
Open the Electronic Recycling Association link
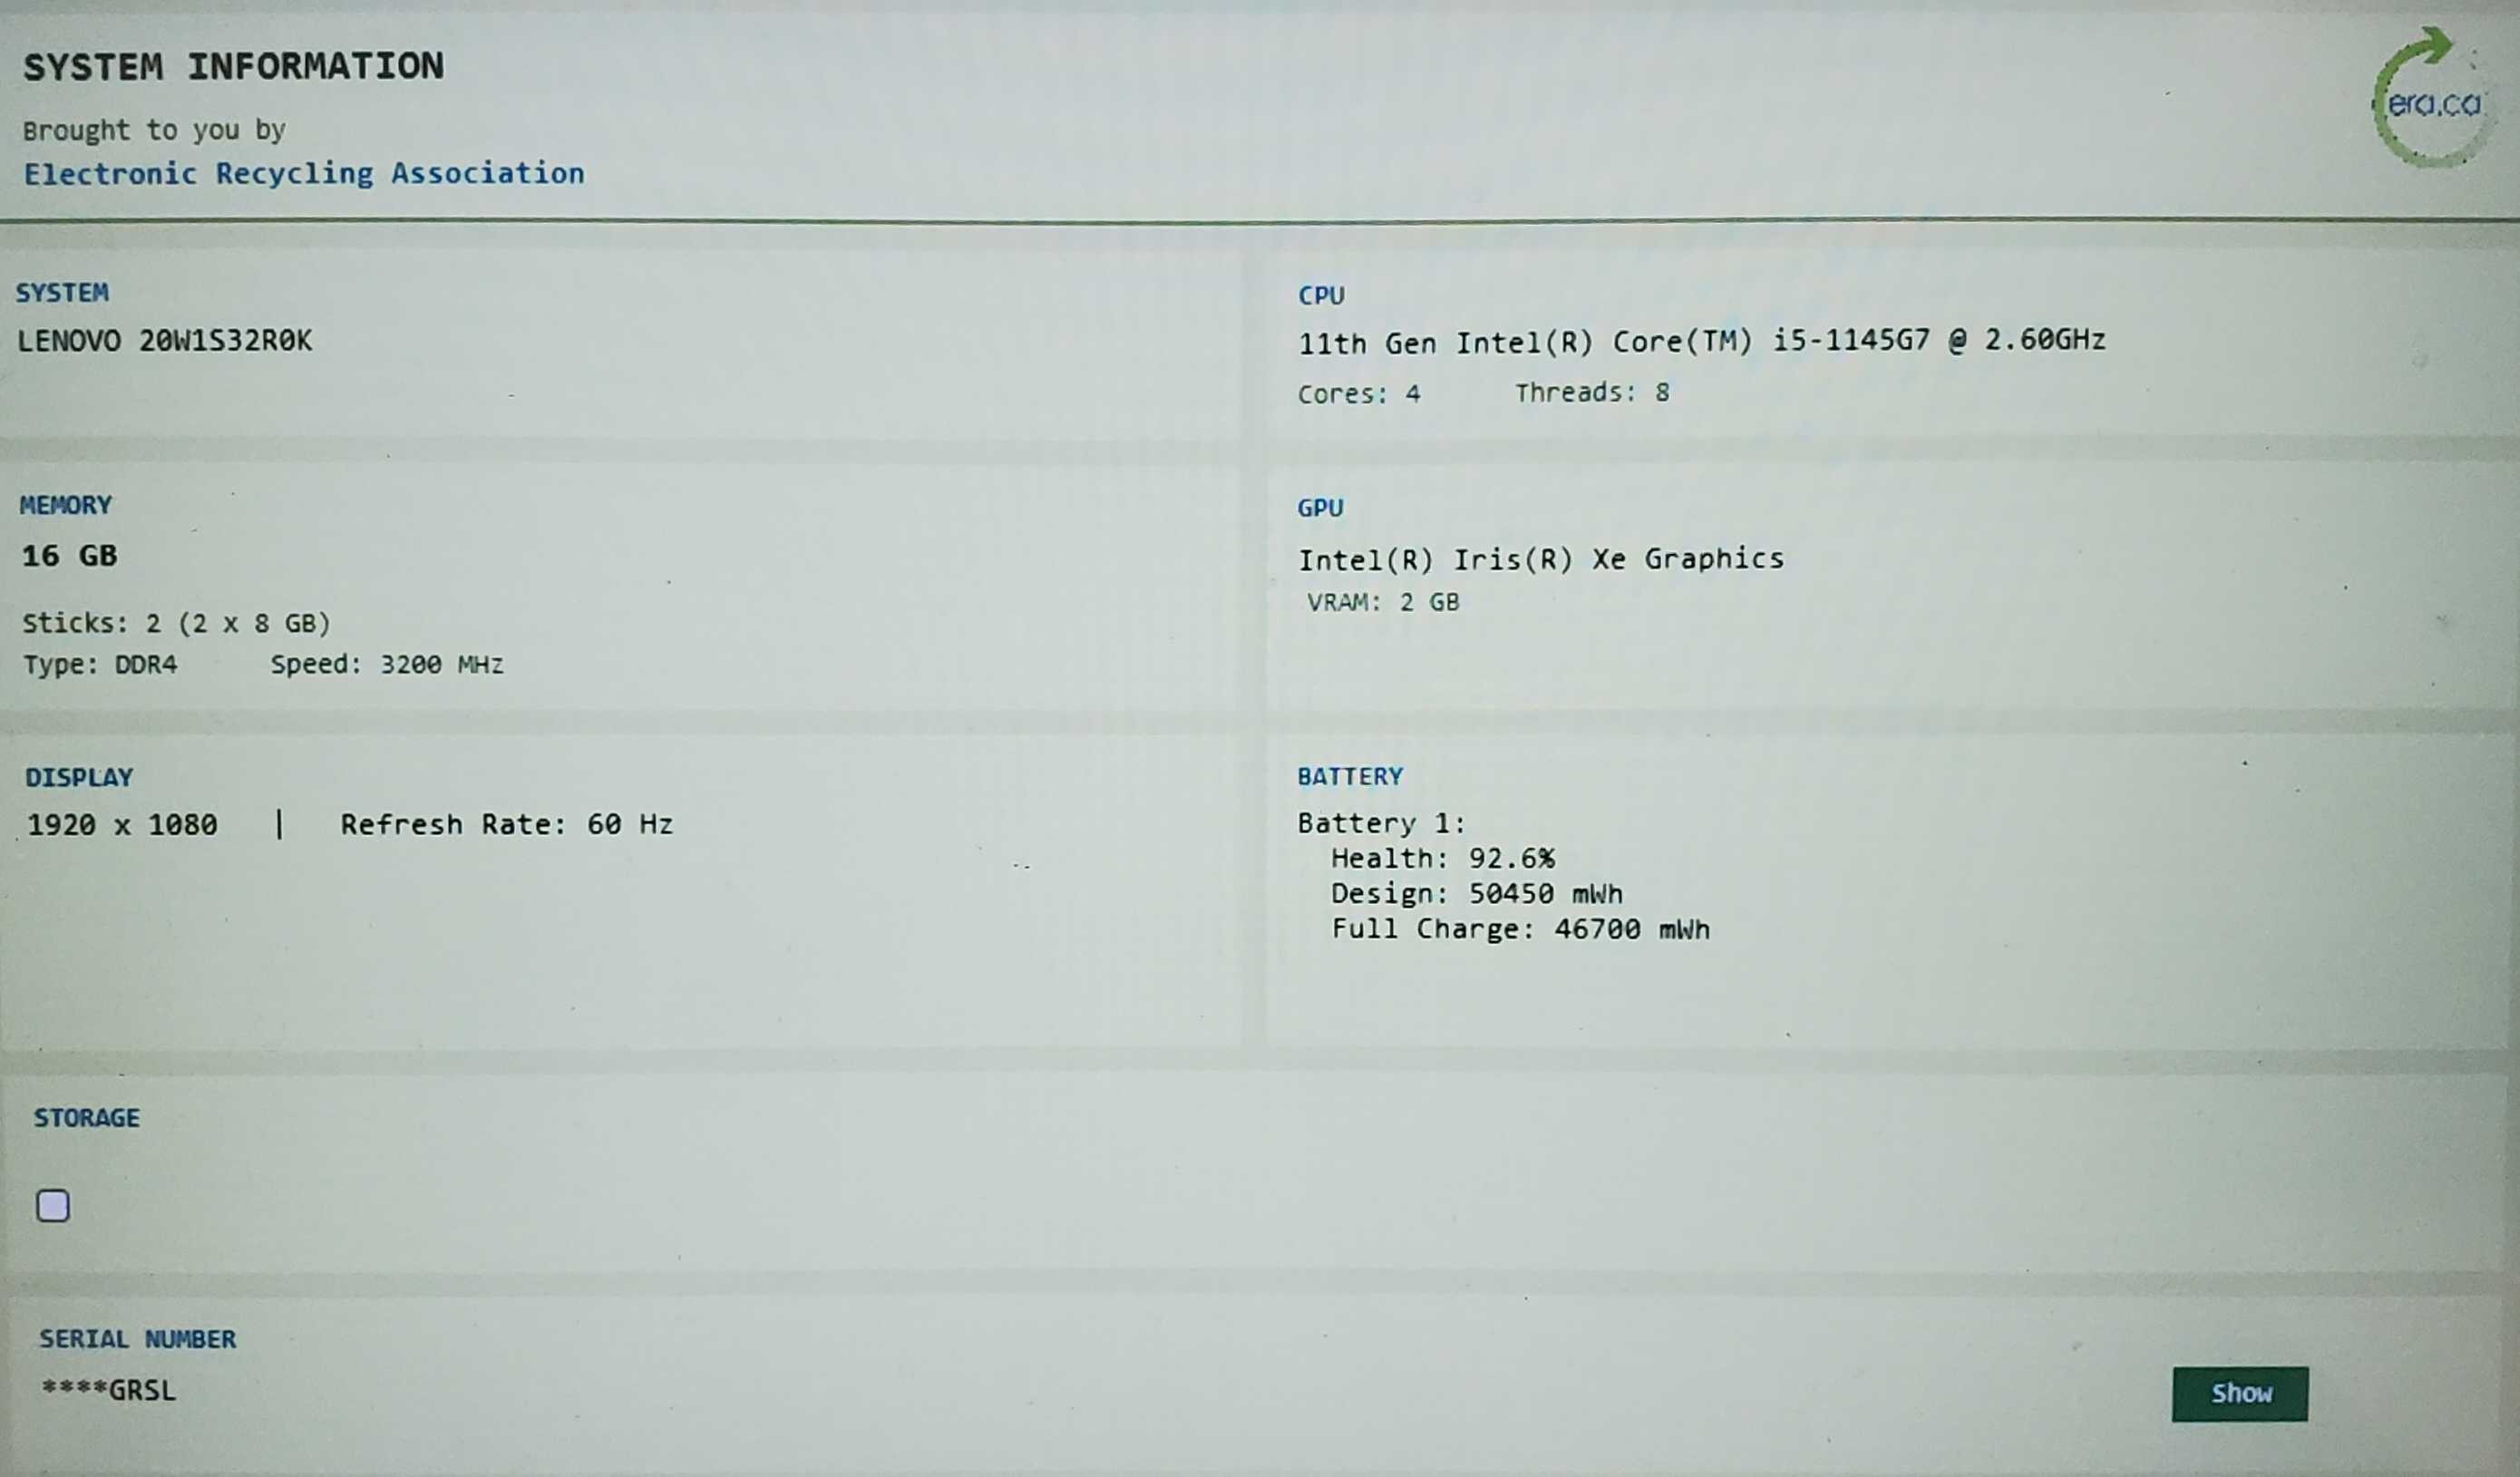[304, 173]
